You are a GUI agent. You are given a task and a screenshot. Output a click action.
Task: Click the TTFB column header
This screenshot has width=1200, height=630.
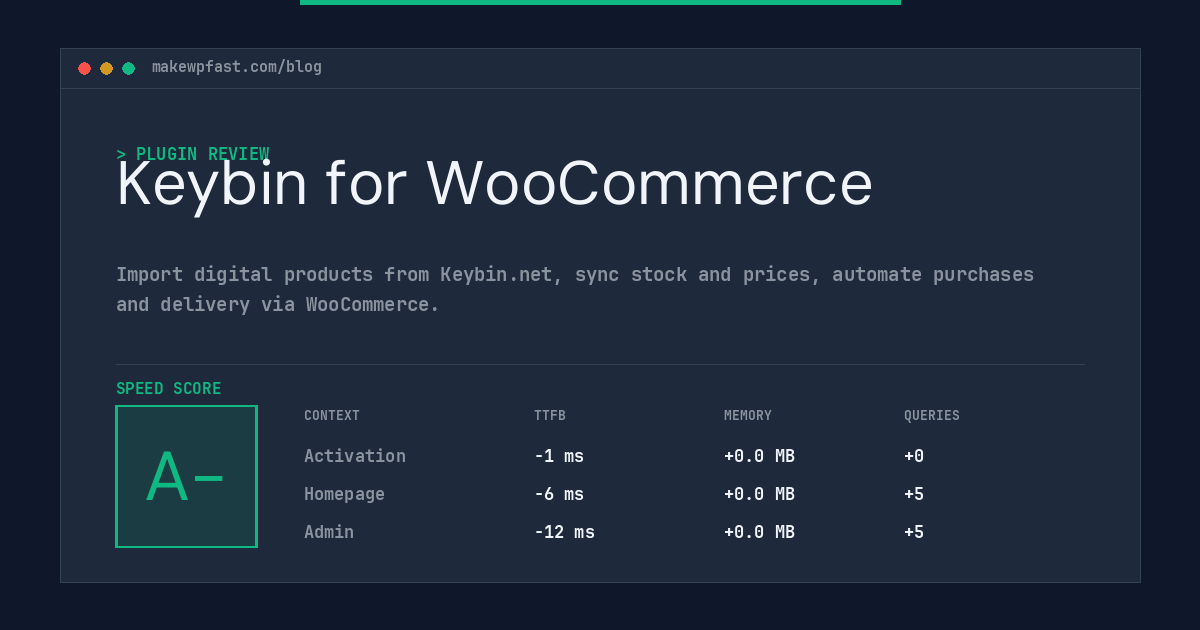tap(550, 416)
